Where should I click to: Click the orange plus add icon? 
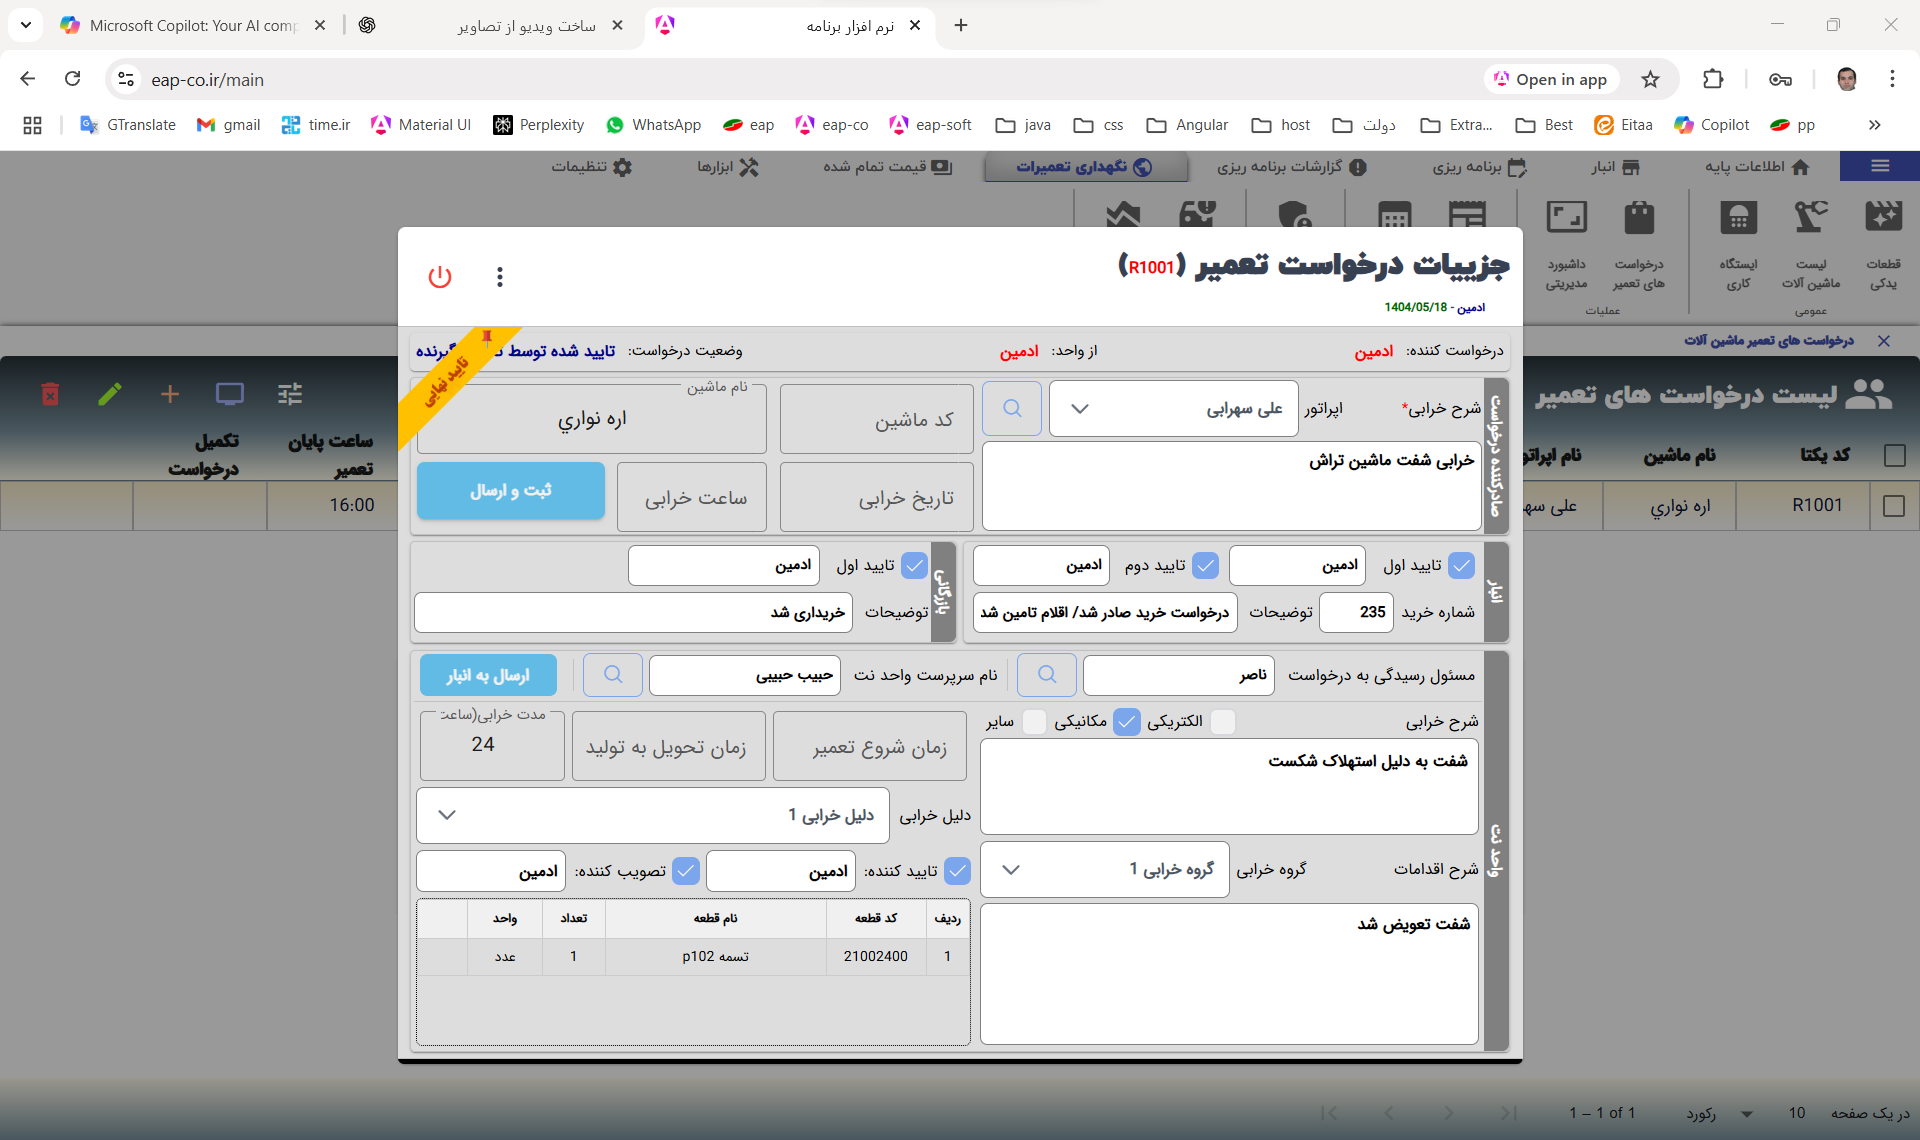[x=170, y=394]
